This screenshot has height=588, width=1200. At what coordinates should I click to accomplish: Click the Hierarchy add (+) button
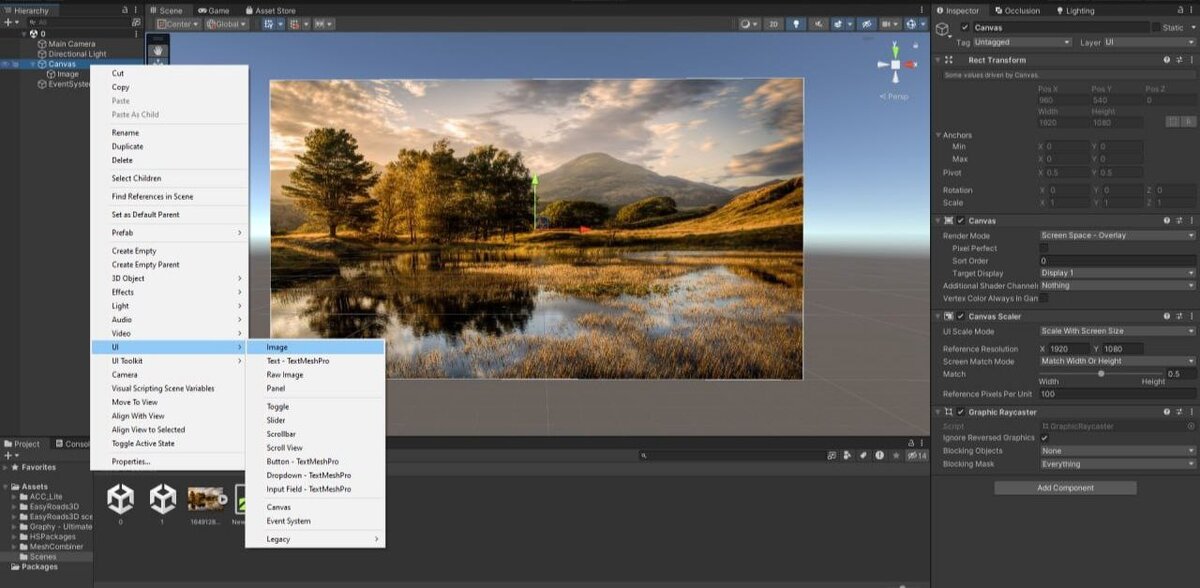point(8,22)
